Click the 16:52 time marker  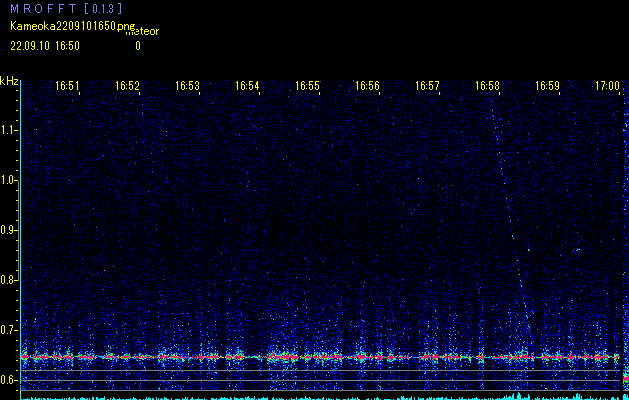(127, 86)
